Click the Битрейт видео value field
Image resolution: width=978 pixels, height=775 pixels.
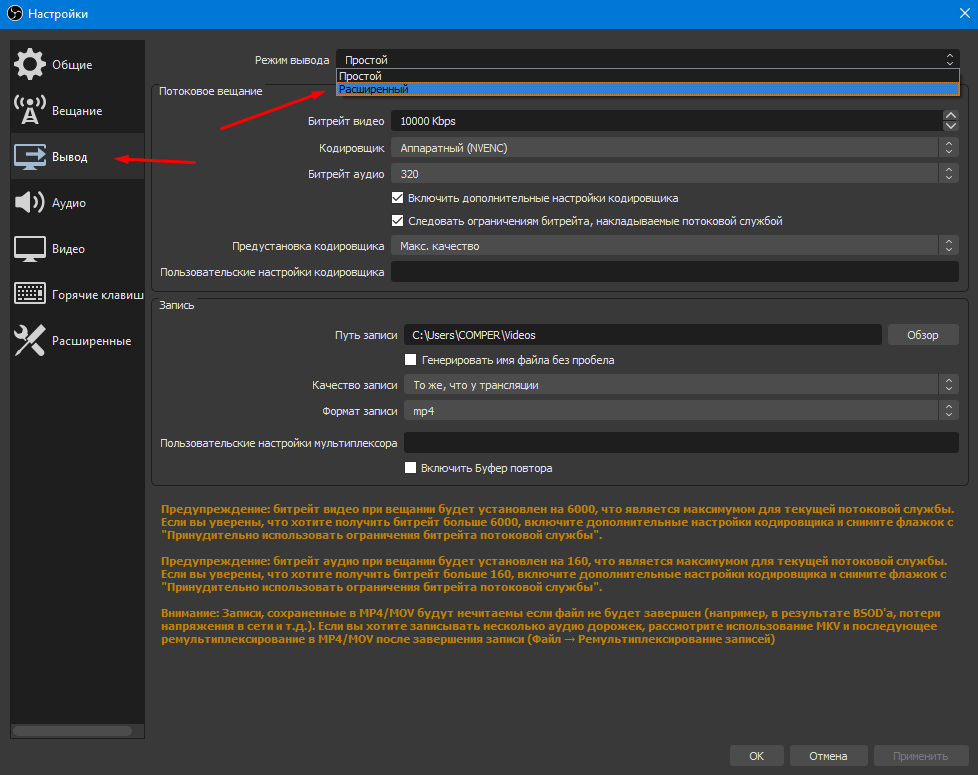pyautogui.click(x=667, y=121)
